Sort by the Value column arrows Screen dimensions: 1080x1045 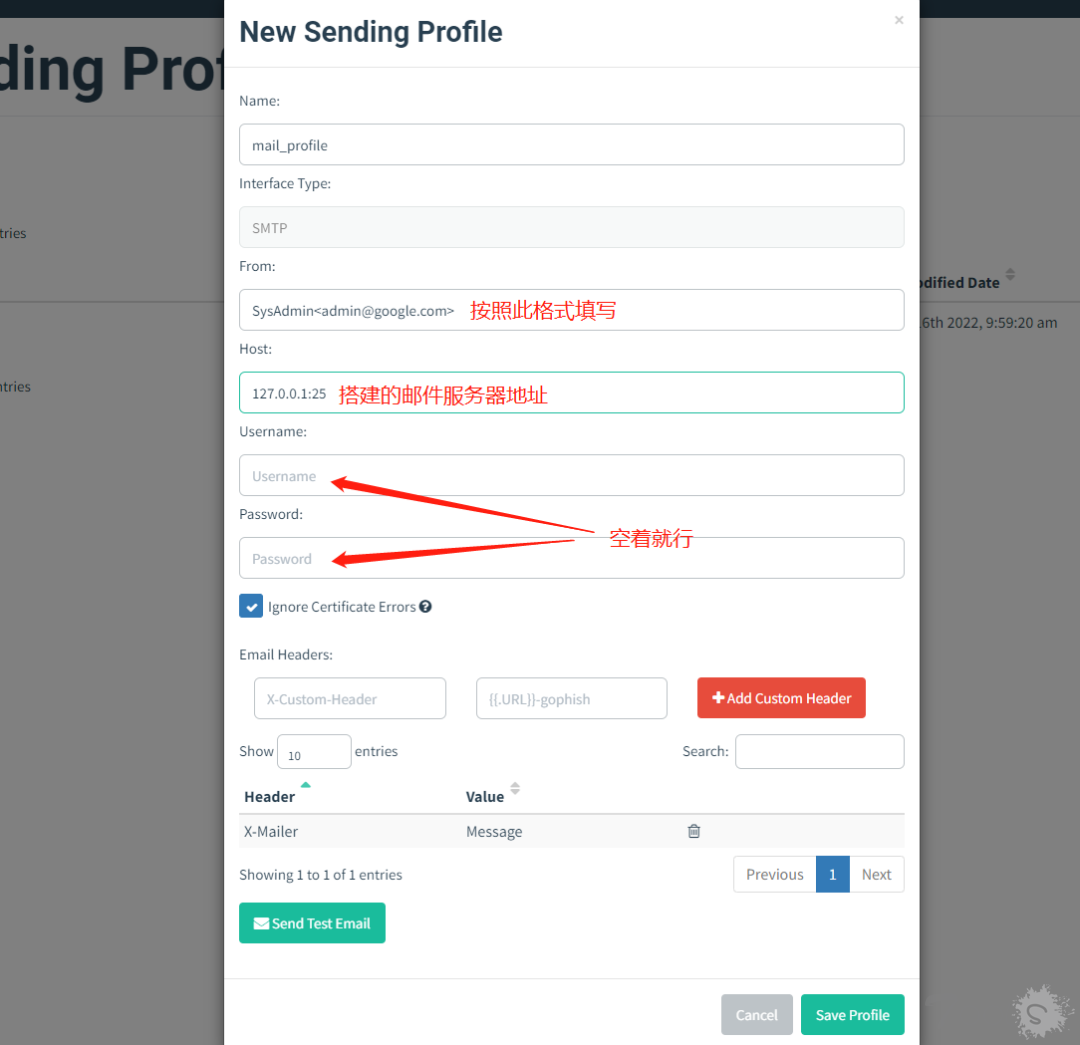coord(515,789)
